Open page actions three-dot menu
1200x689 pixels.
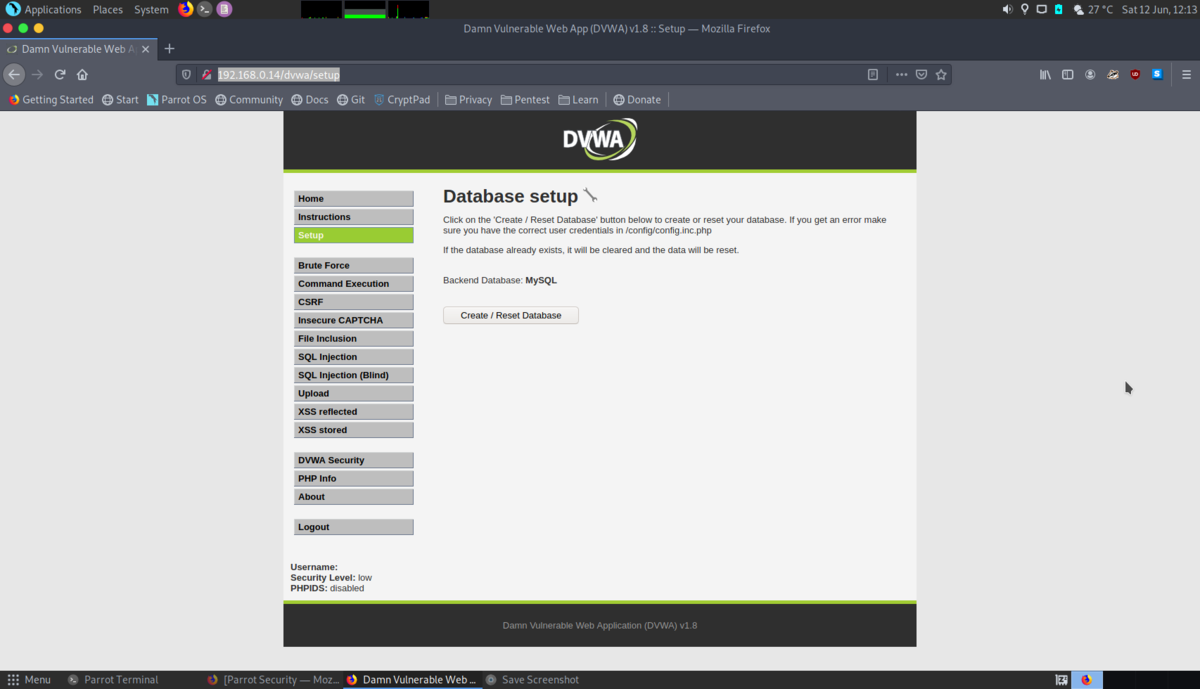click(x=901, y=74)
